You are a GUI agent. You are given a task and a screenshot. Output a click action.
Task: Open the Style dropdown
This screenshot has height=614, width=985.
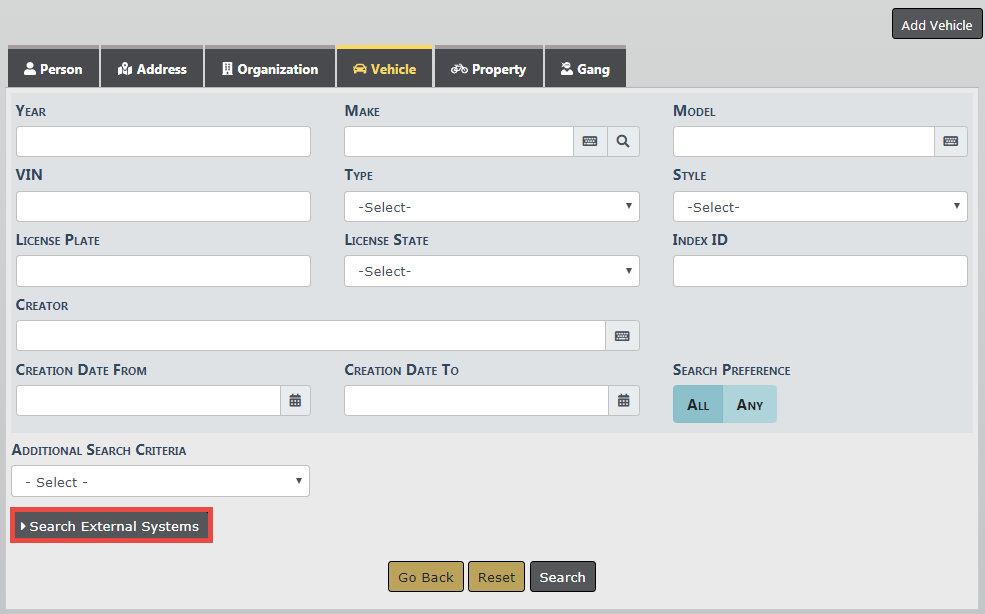tap(819, 207)
